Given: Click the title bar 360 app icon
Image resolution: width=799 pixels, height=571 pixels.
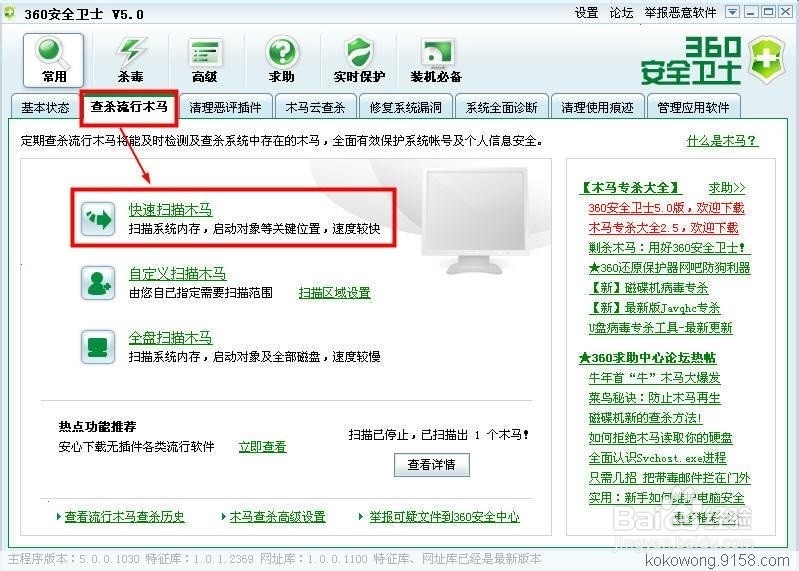Looking at the screenshot, I should [9, 14].
